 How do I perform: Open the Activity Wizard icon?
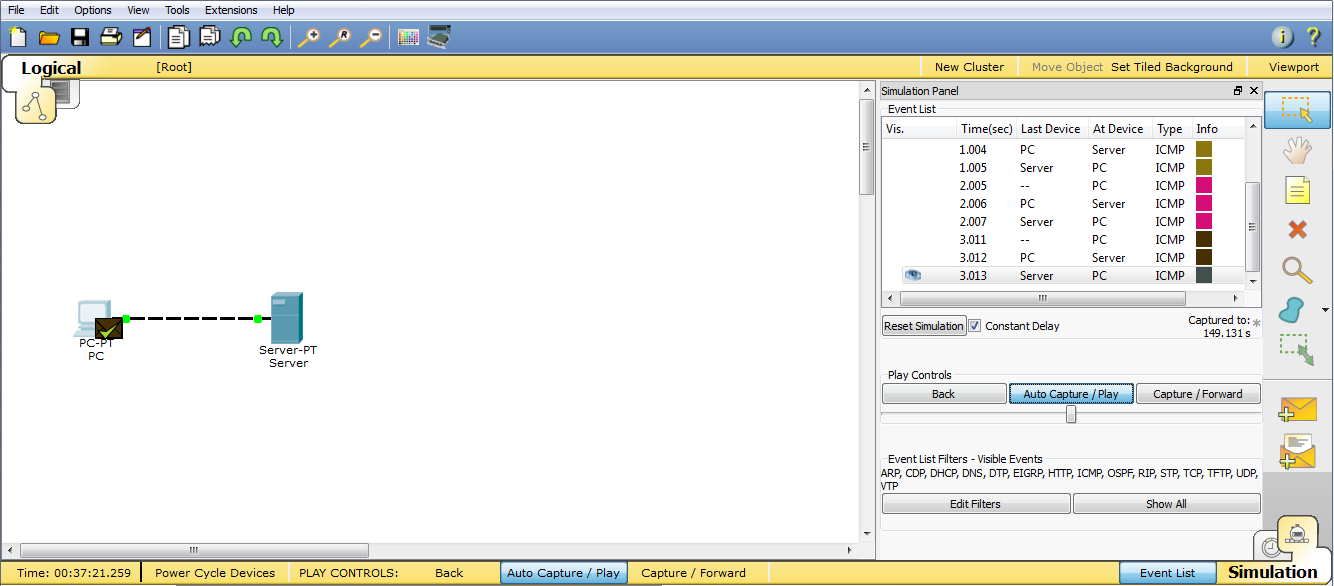142,38
